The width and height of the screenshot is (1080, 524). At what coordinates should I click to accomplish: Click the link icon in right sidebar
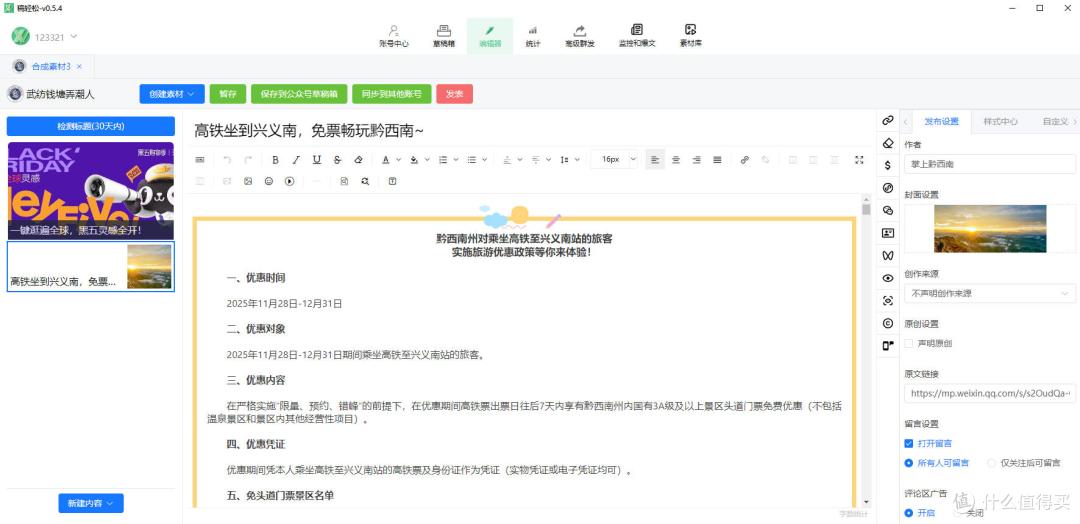(x=888, y=120)
